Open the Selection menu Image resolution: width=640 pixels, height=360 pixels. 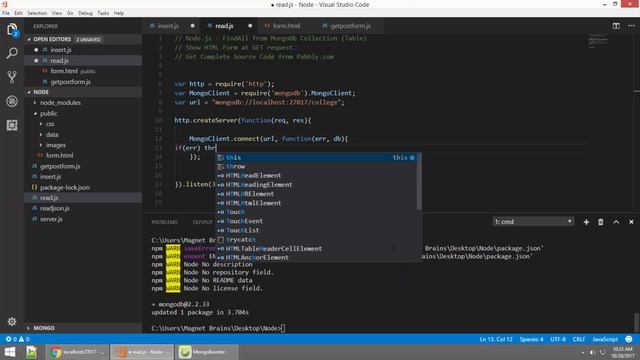pyautogui.click(x=37, y=13)
